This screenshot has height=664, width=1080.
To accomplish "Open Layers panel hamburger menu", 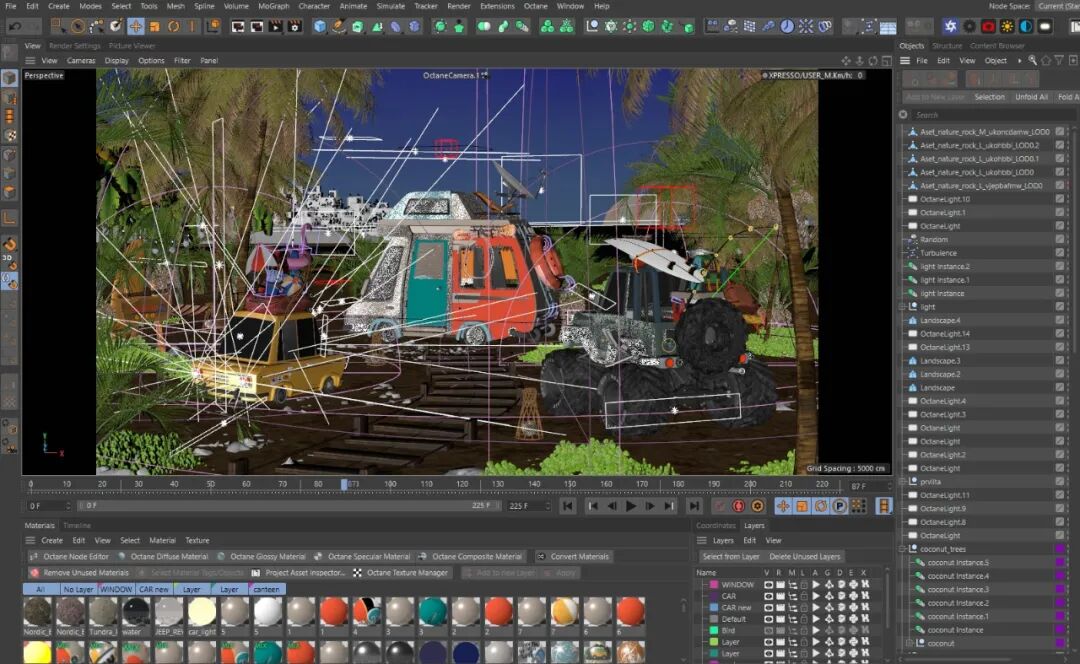I will [x=702, y=541].
